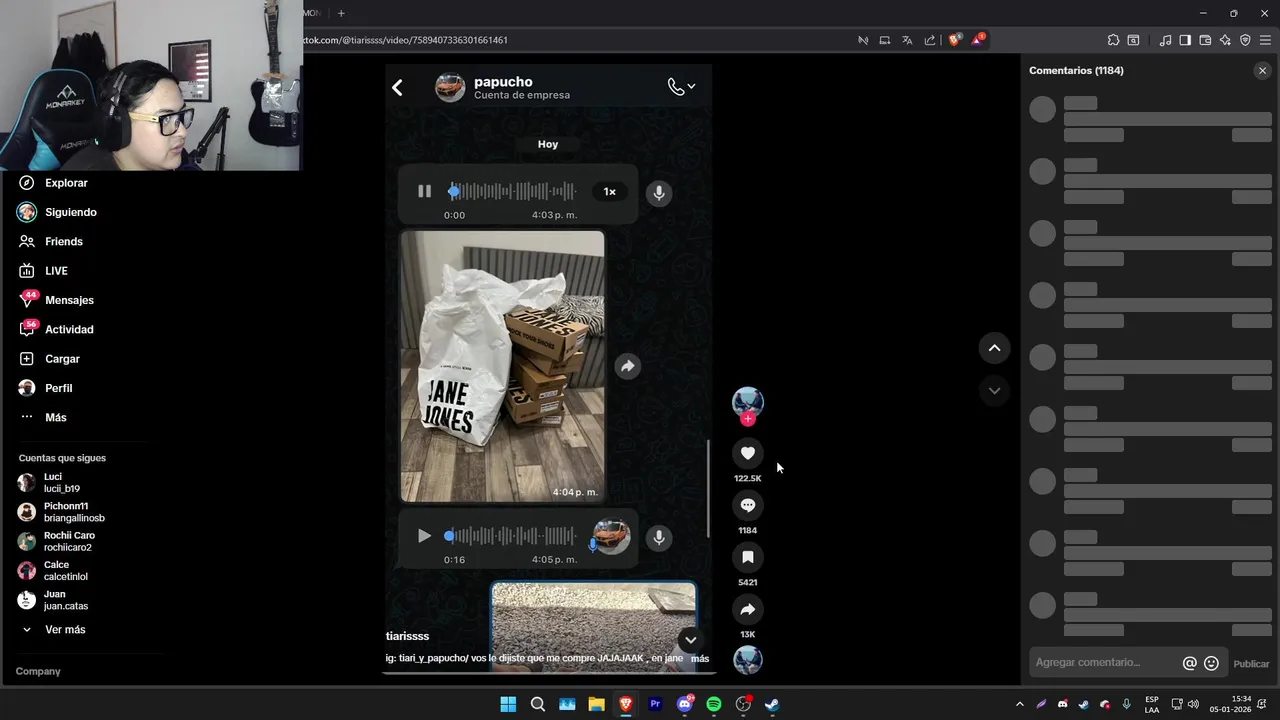
Task: Open followed account Luci lucii_b19
Action: (61, 483)
